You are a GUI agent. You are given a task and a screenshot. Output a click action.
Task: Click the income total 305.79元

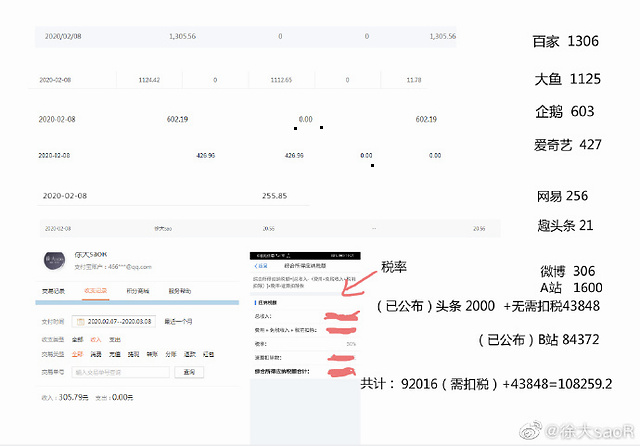click(x=73, y=397)
